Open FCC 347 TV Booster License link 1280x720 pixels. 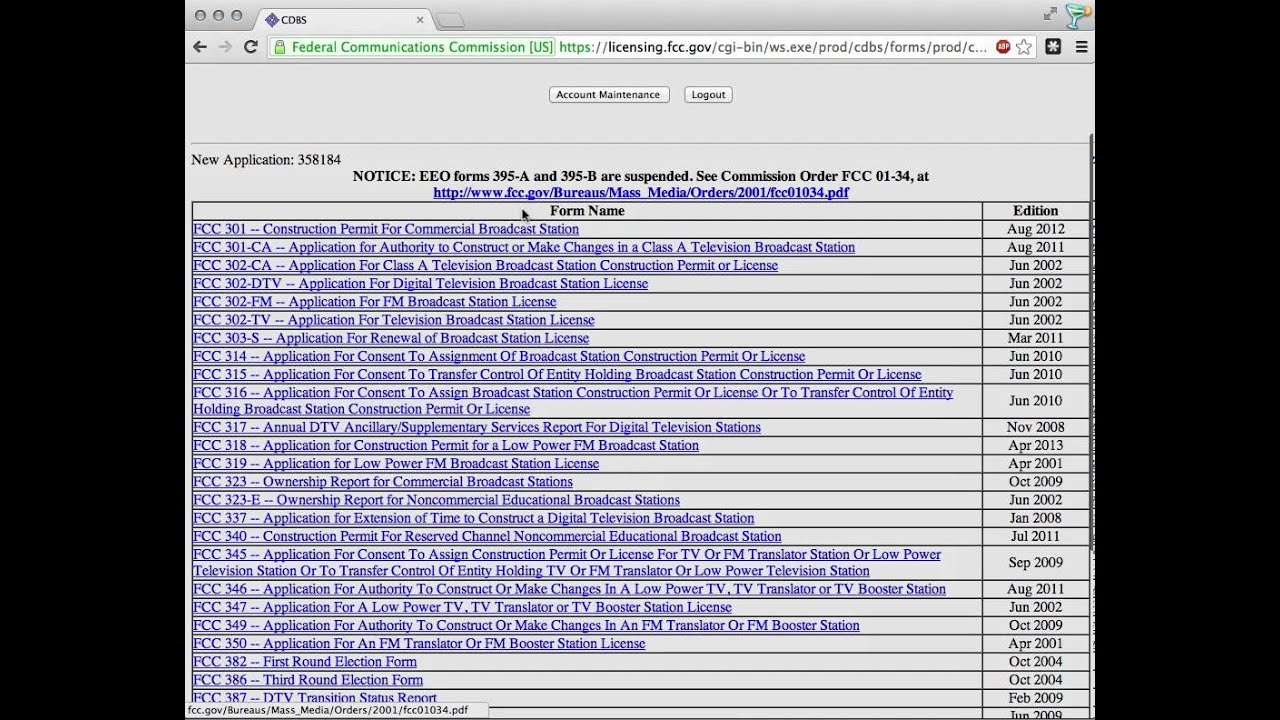point(462,607)
